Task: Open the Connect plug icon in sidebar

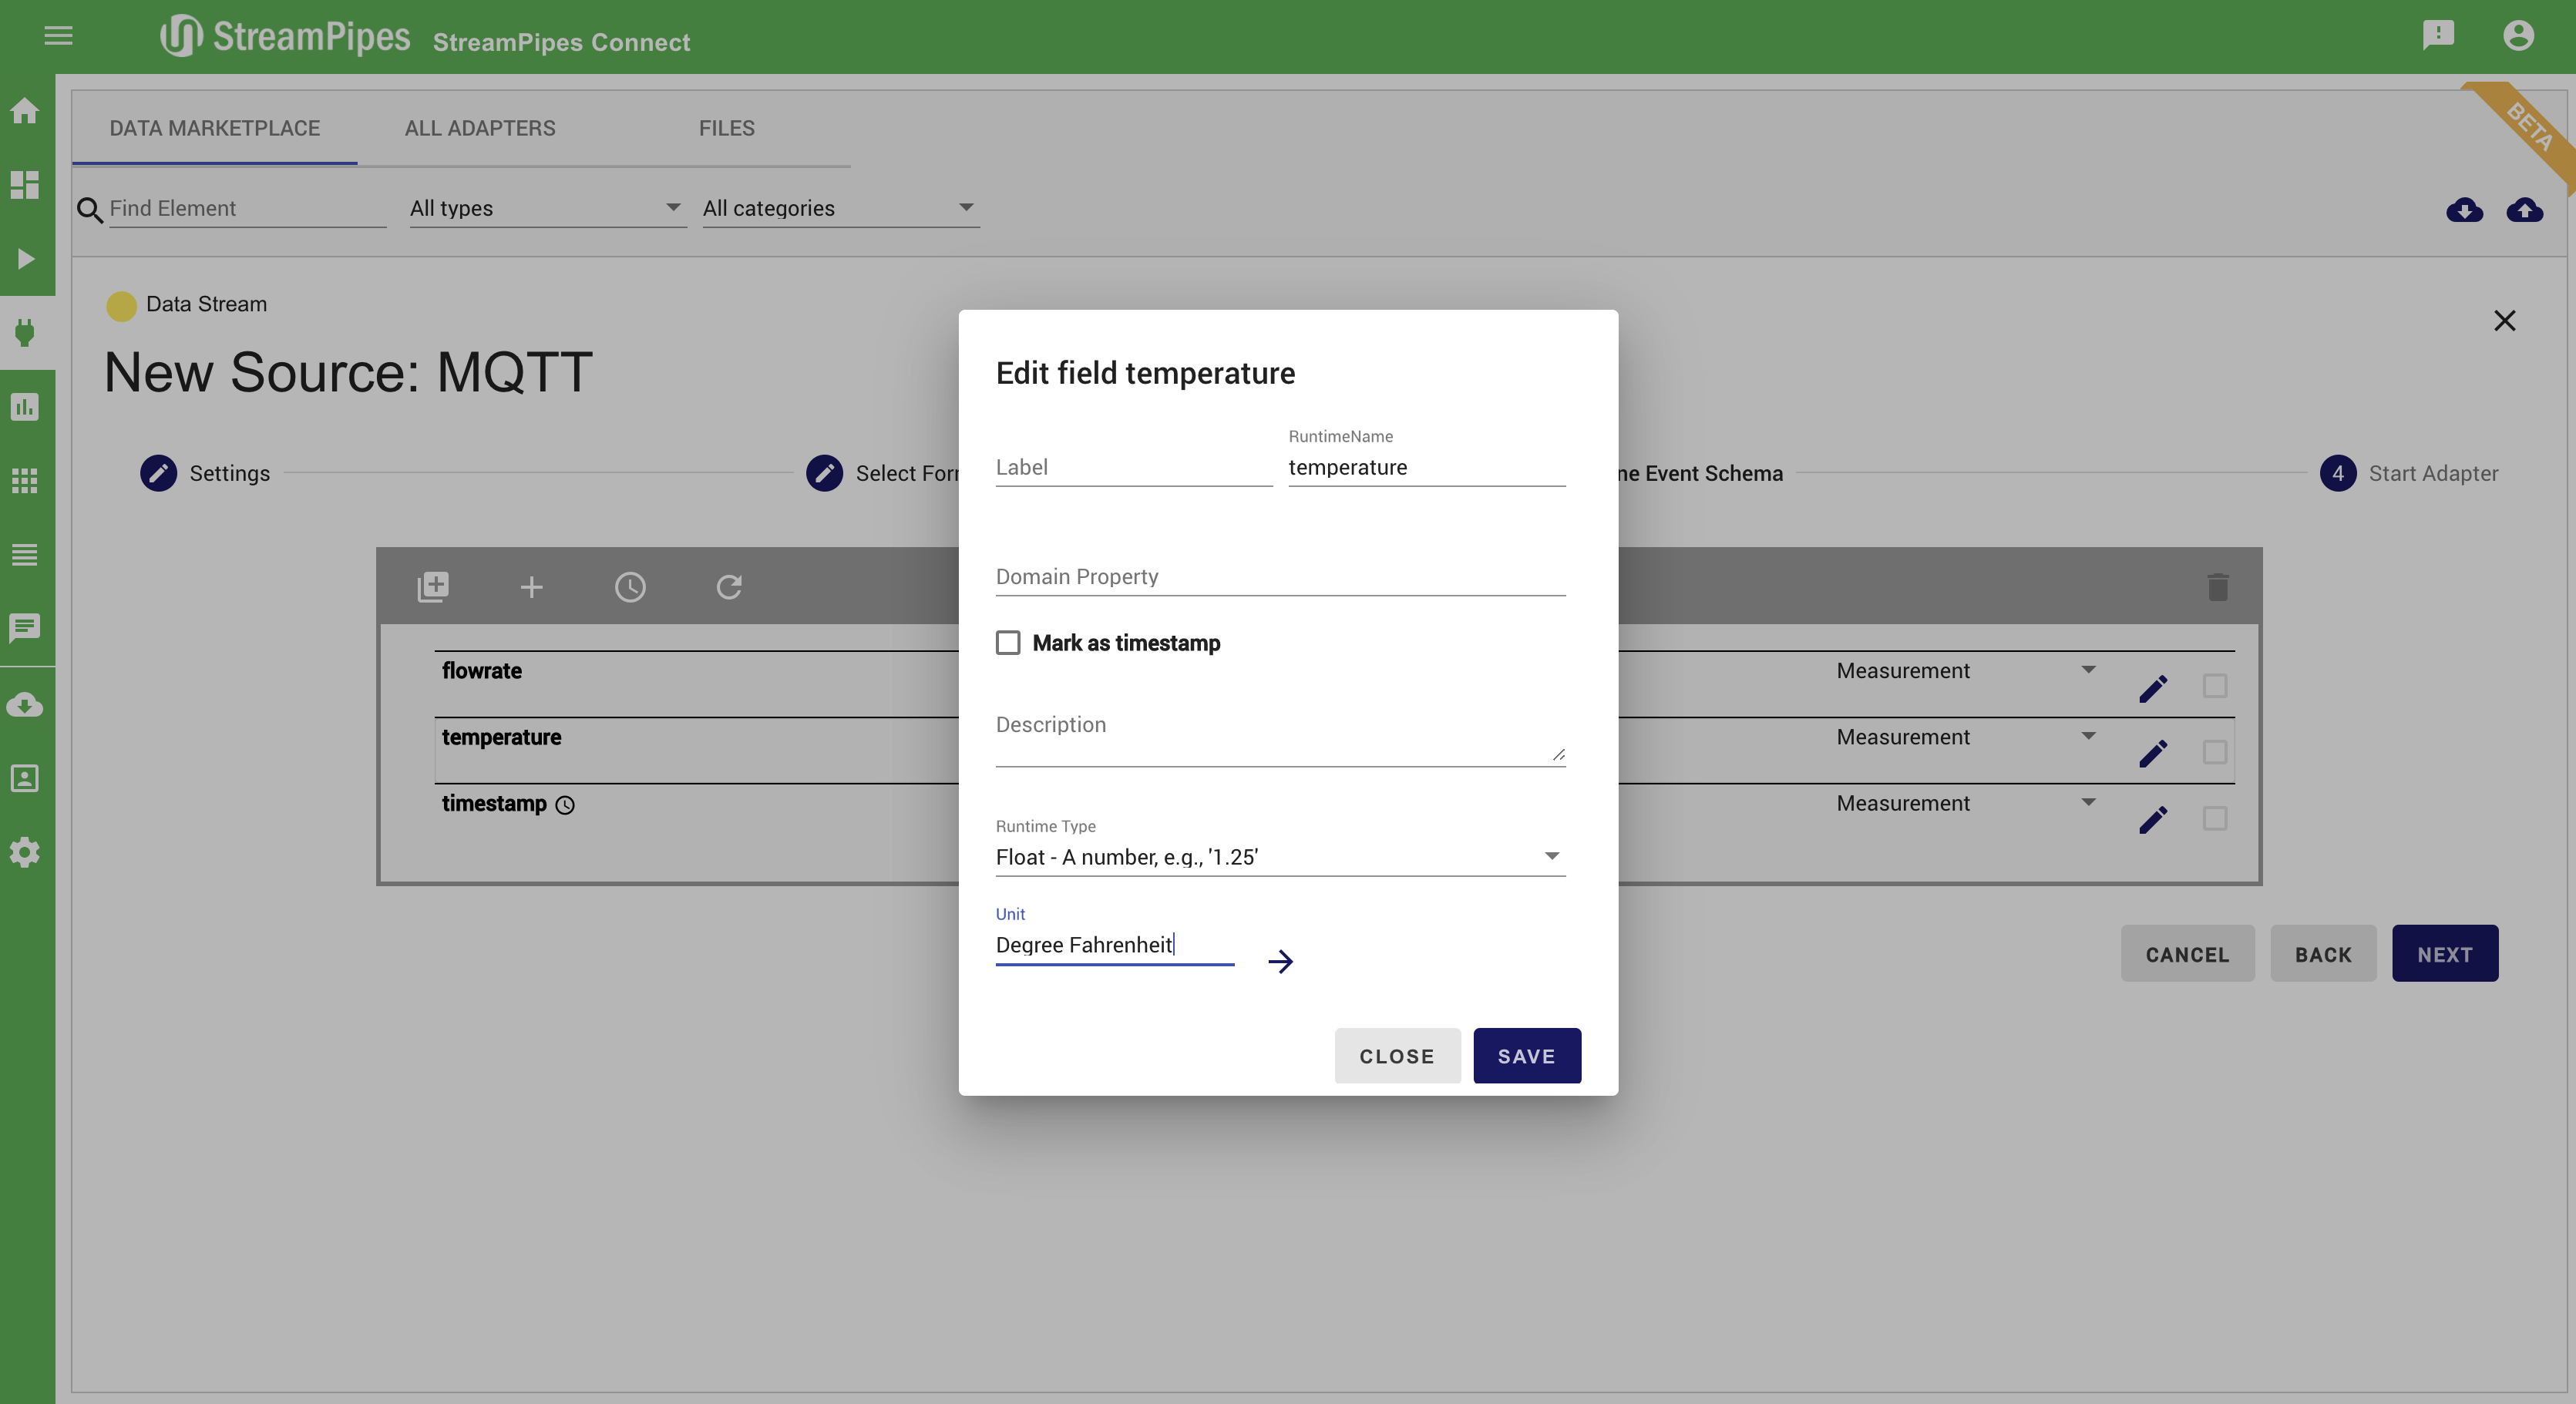Action: pyautogui.click(x=25, y=332)
